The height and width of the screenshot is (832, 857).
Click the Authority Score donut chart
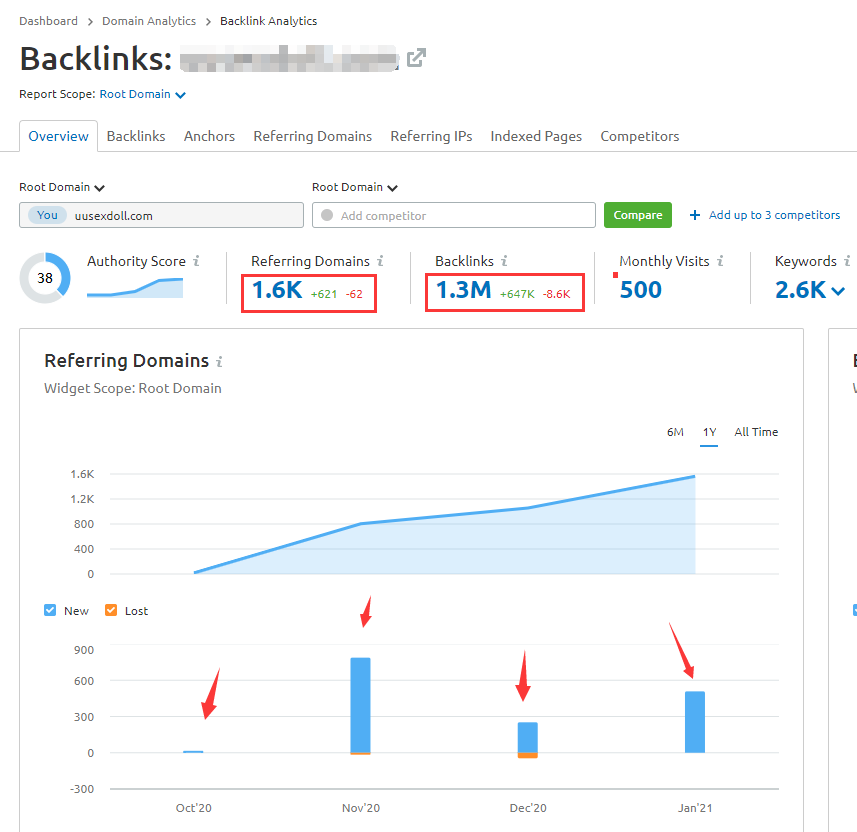click(x=45, y=279)
